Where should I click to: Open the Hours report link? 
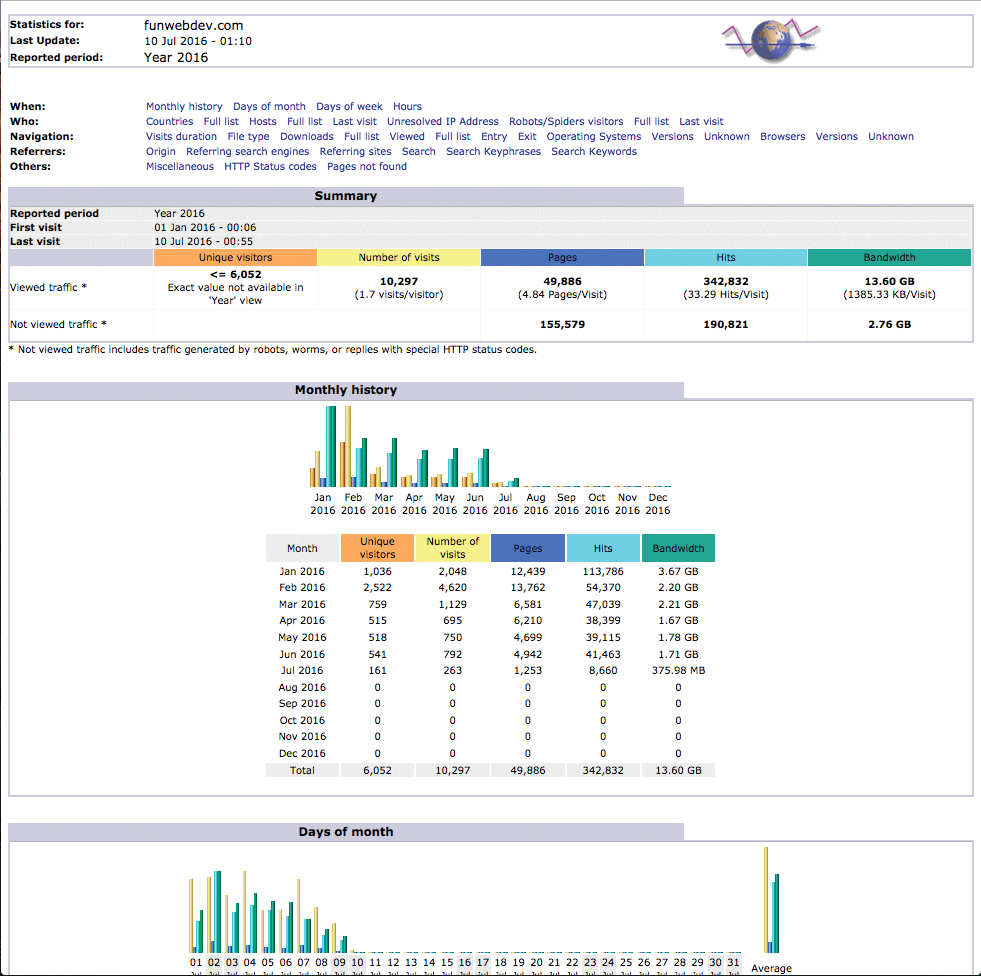407,107
